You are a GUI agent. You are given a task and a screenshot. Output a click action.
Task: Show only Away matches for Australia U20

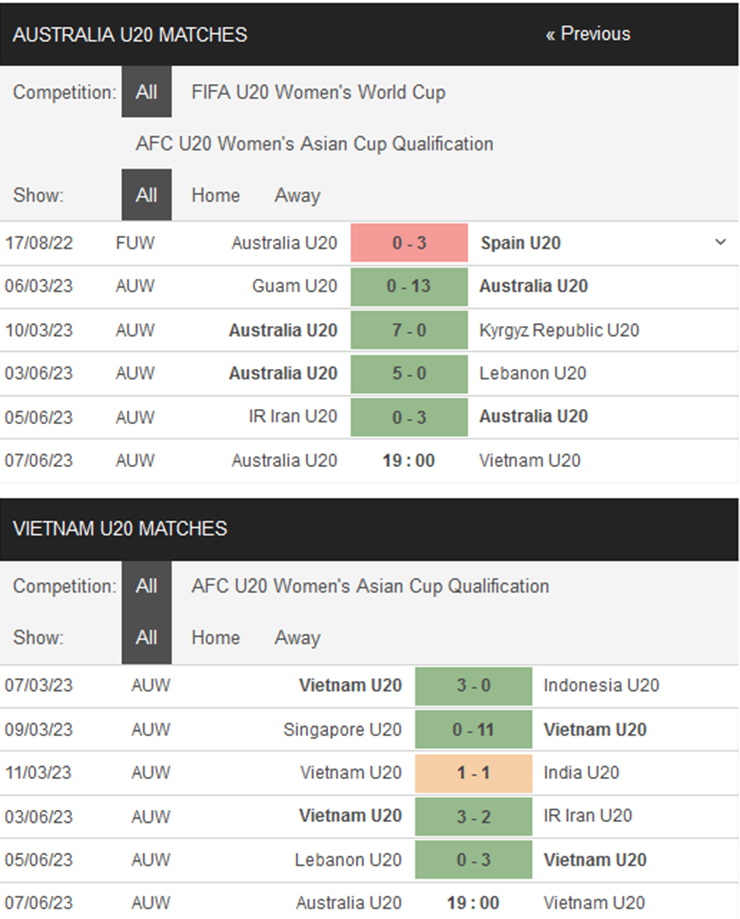pyautogui.click(x=297, y=195)
